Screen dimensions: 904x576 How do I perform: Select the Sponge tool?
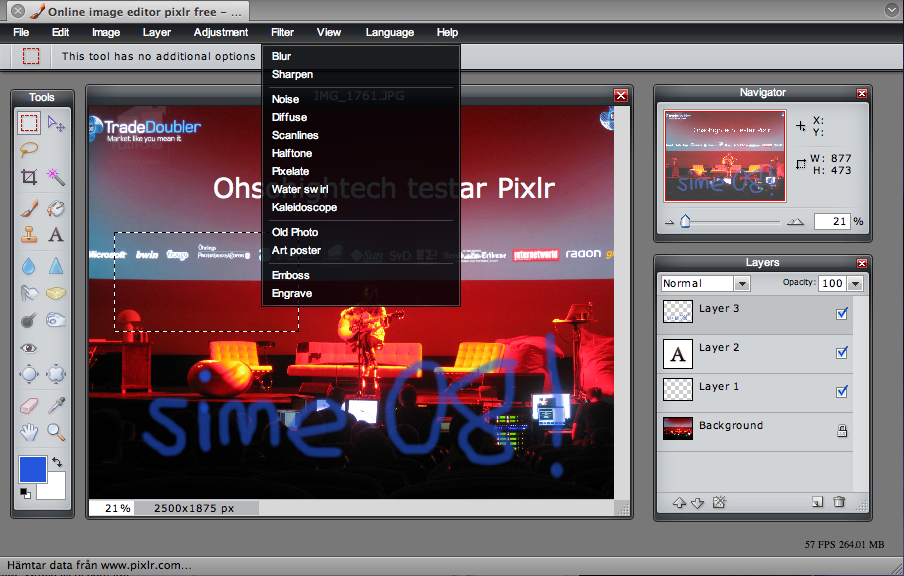[56, 293]
